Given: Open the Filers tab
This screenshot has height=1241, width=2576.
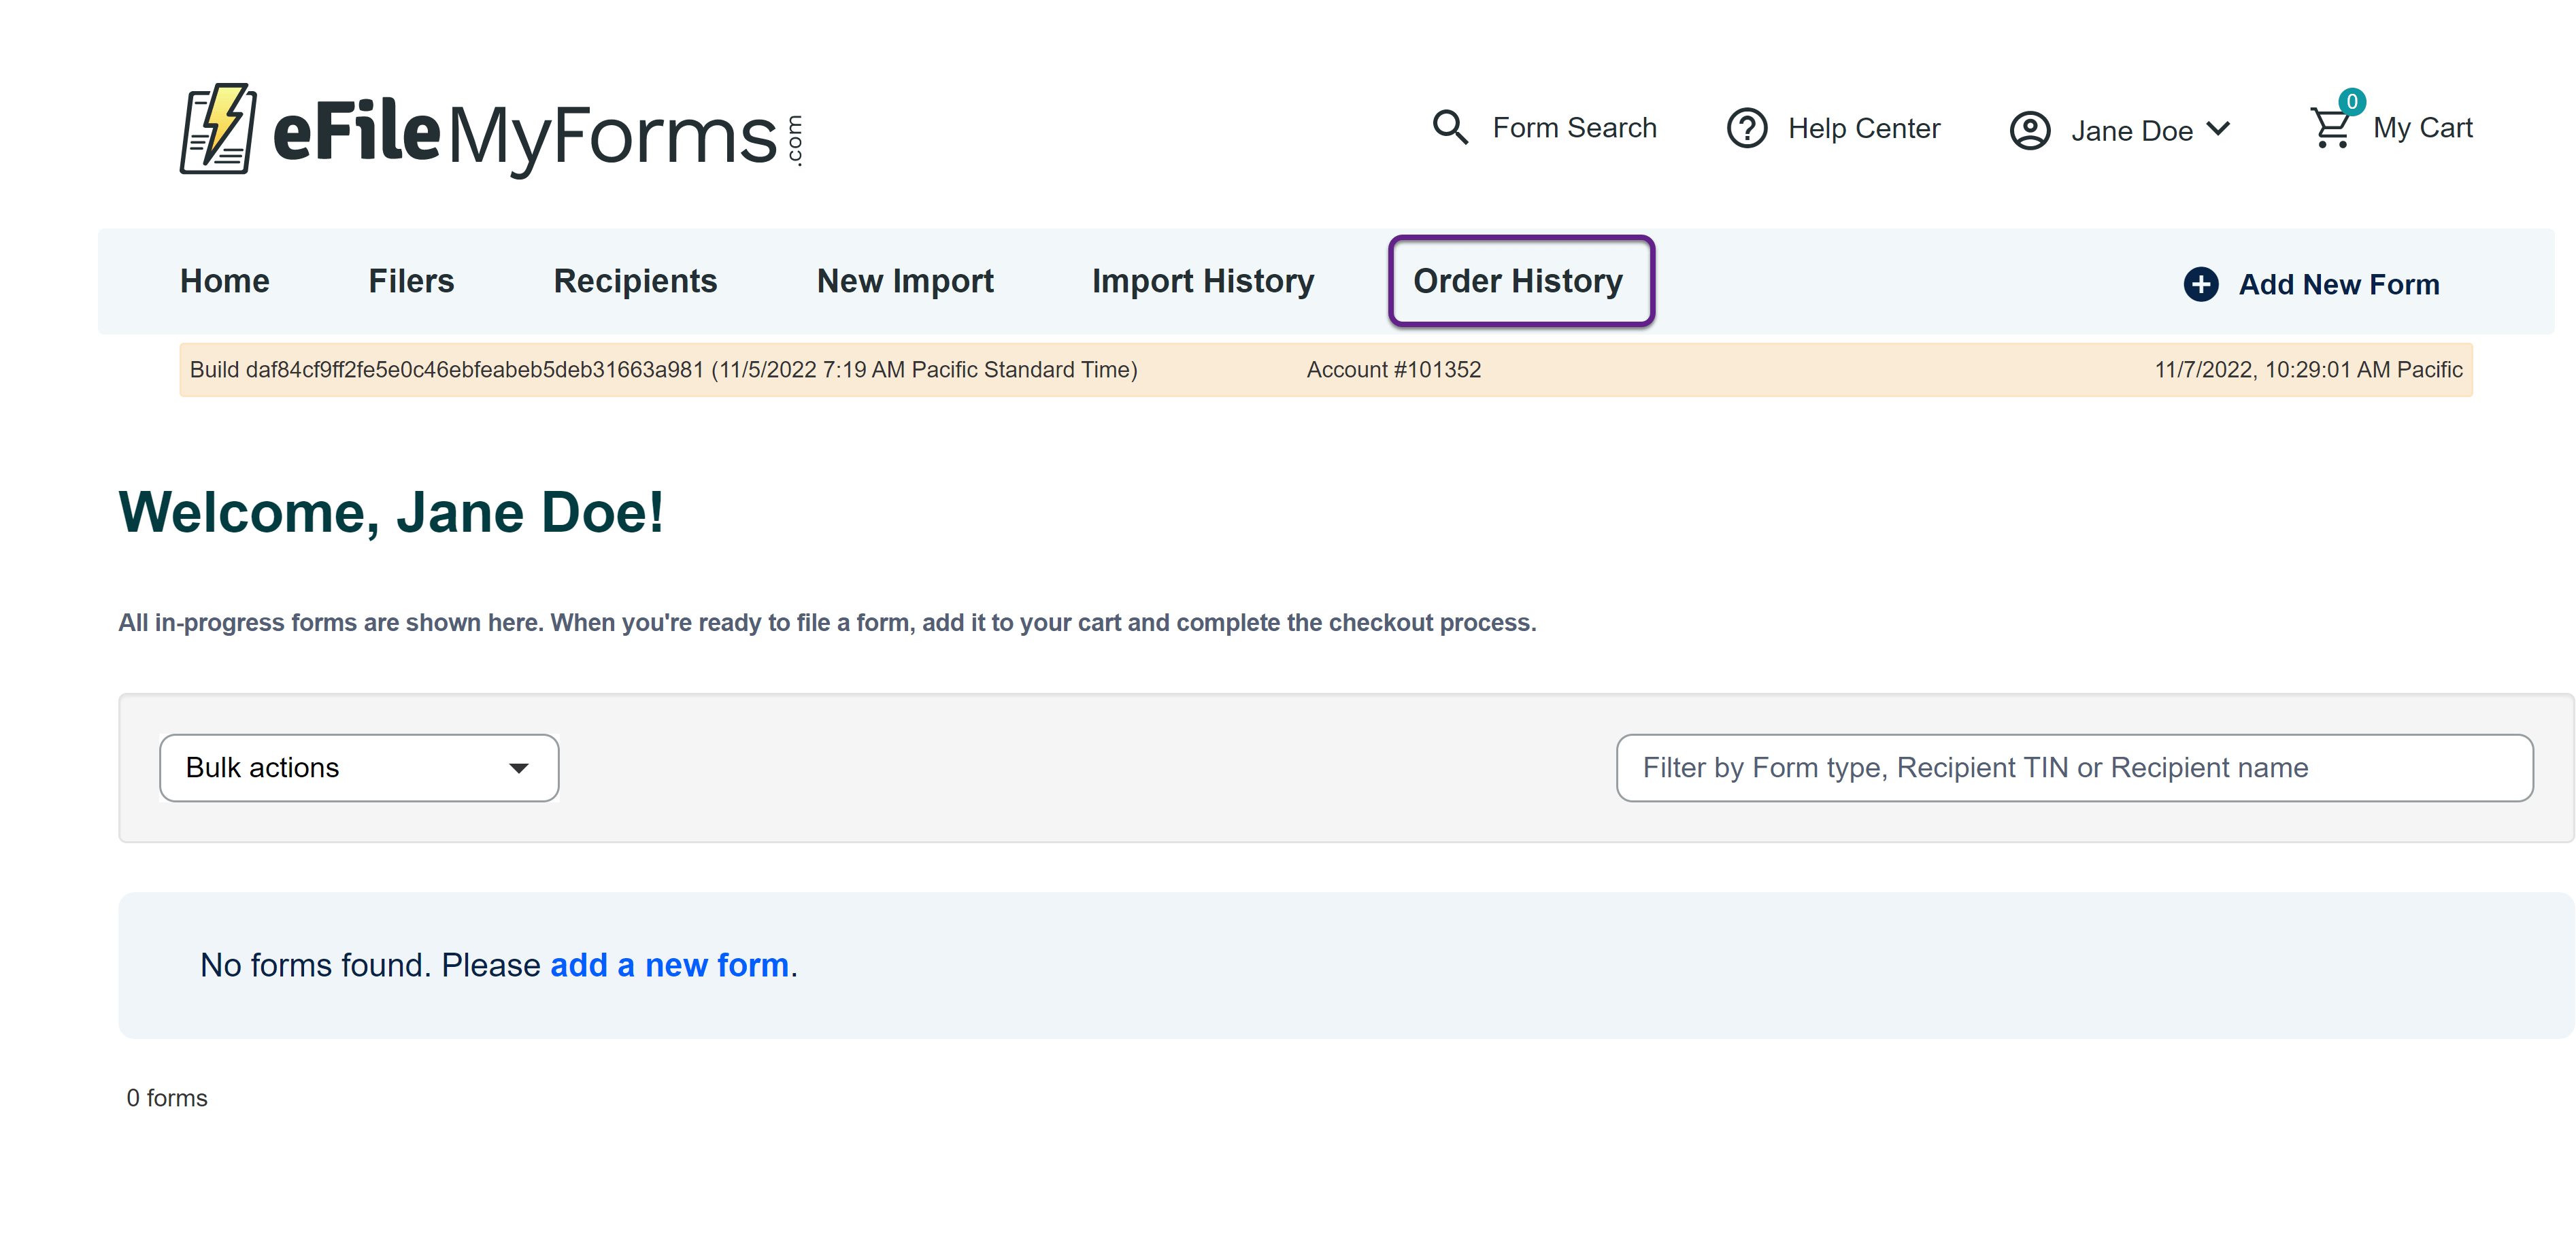Looking at the screenshot, I should pos(411,281).
